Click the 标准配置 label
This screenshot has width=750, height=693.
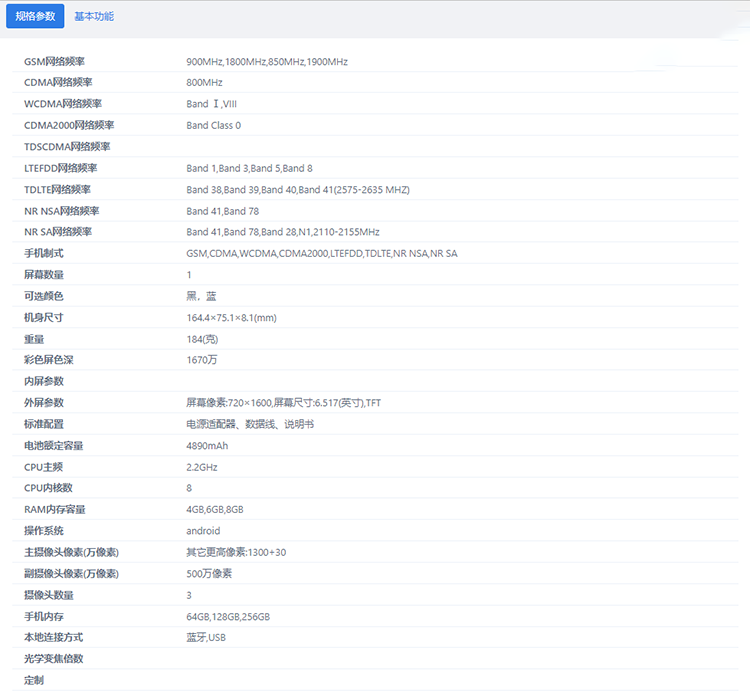(44, 424)
